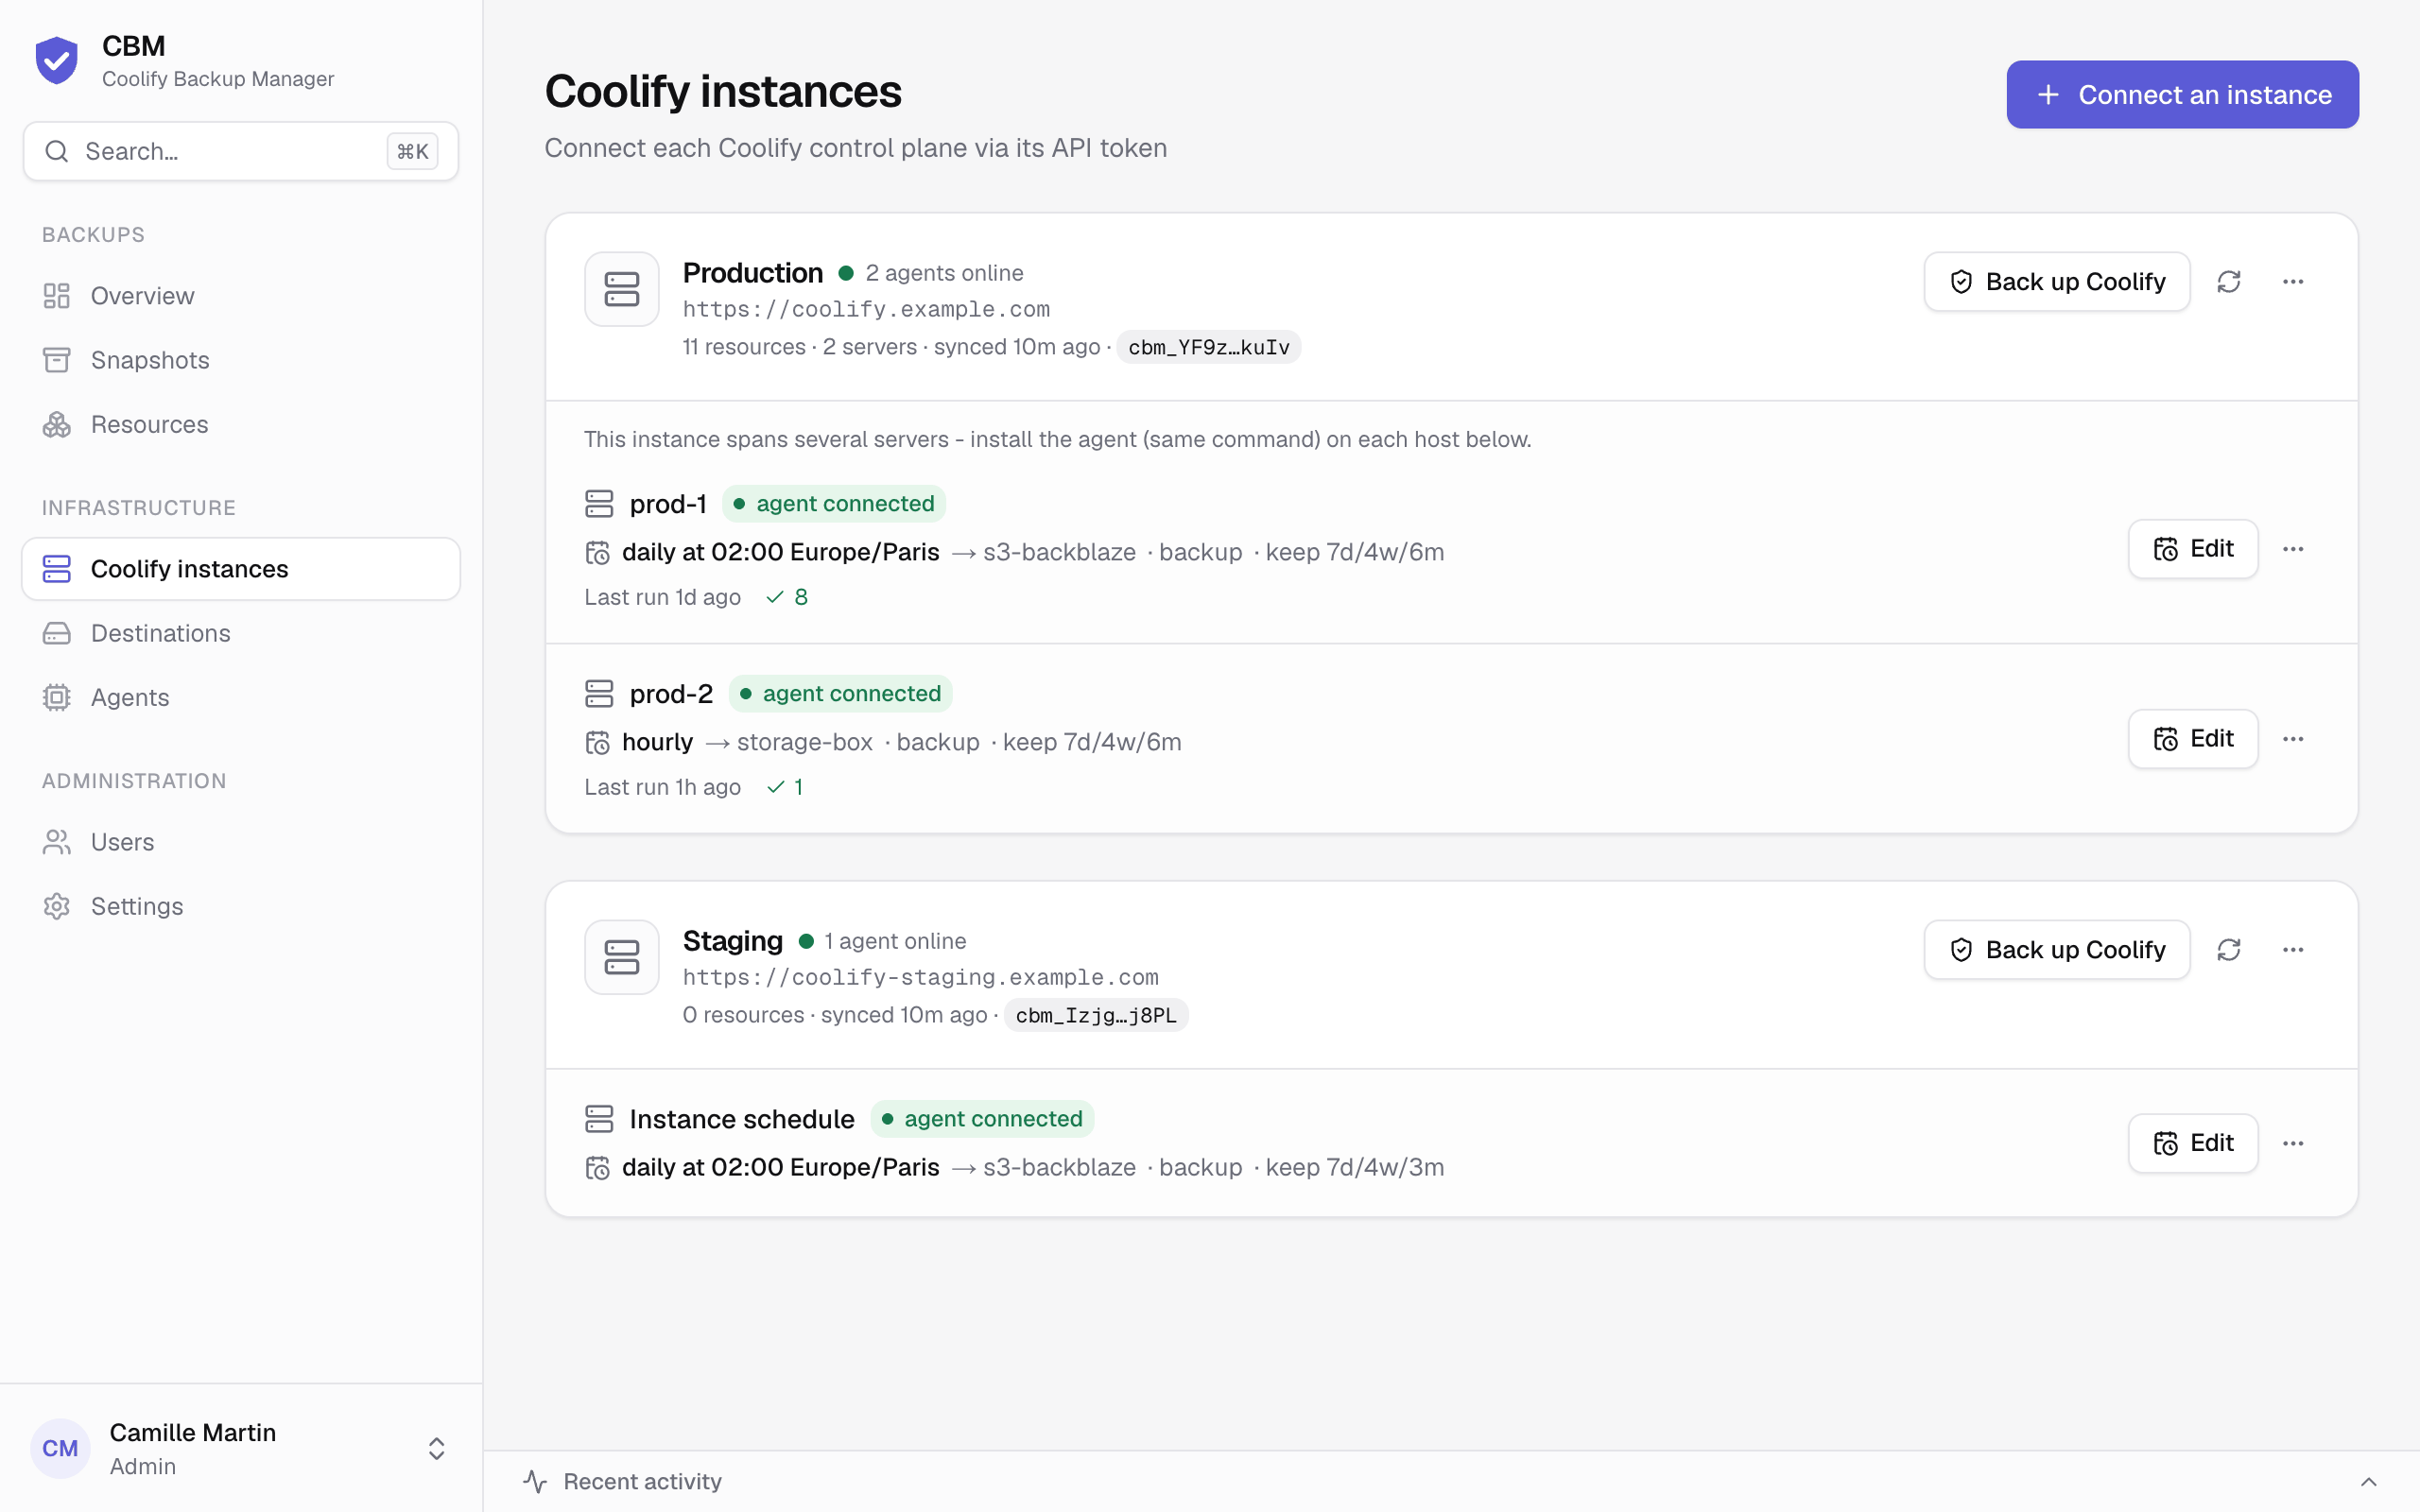The image size is (2420, 1512).
Task: Click the Production server icon tile
Action: tap(622, 289)
